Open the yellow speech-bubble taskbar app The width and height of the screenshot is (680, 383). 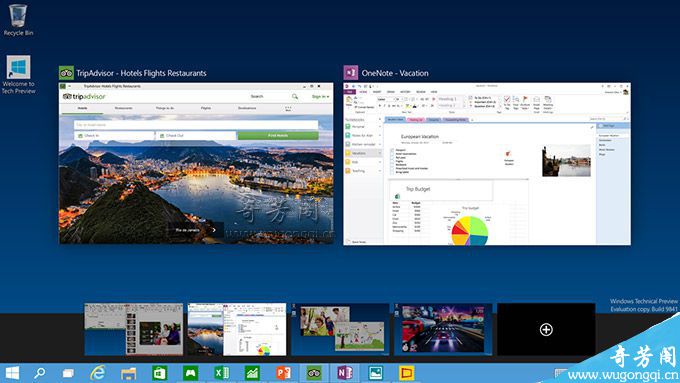406,373
